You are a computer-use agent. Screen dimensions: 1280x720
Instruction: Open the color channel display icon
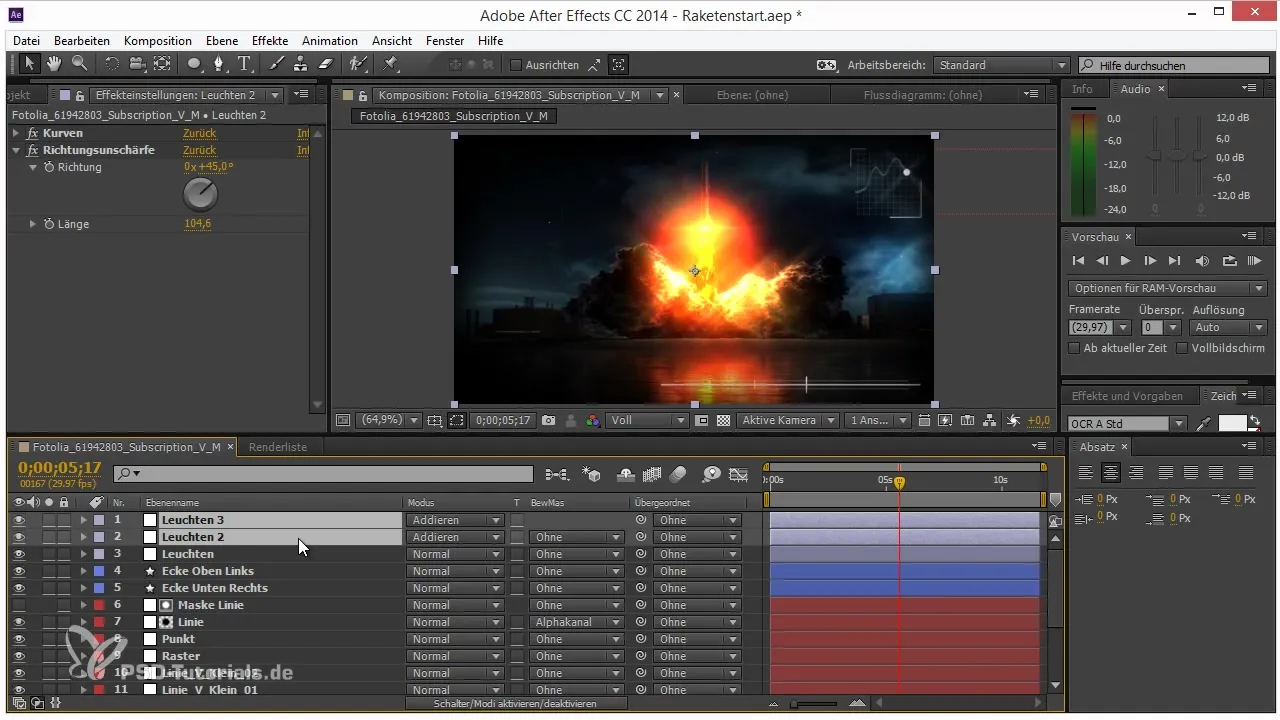(592, 421)
